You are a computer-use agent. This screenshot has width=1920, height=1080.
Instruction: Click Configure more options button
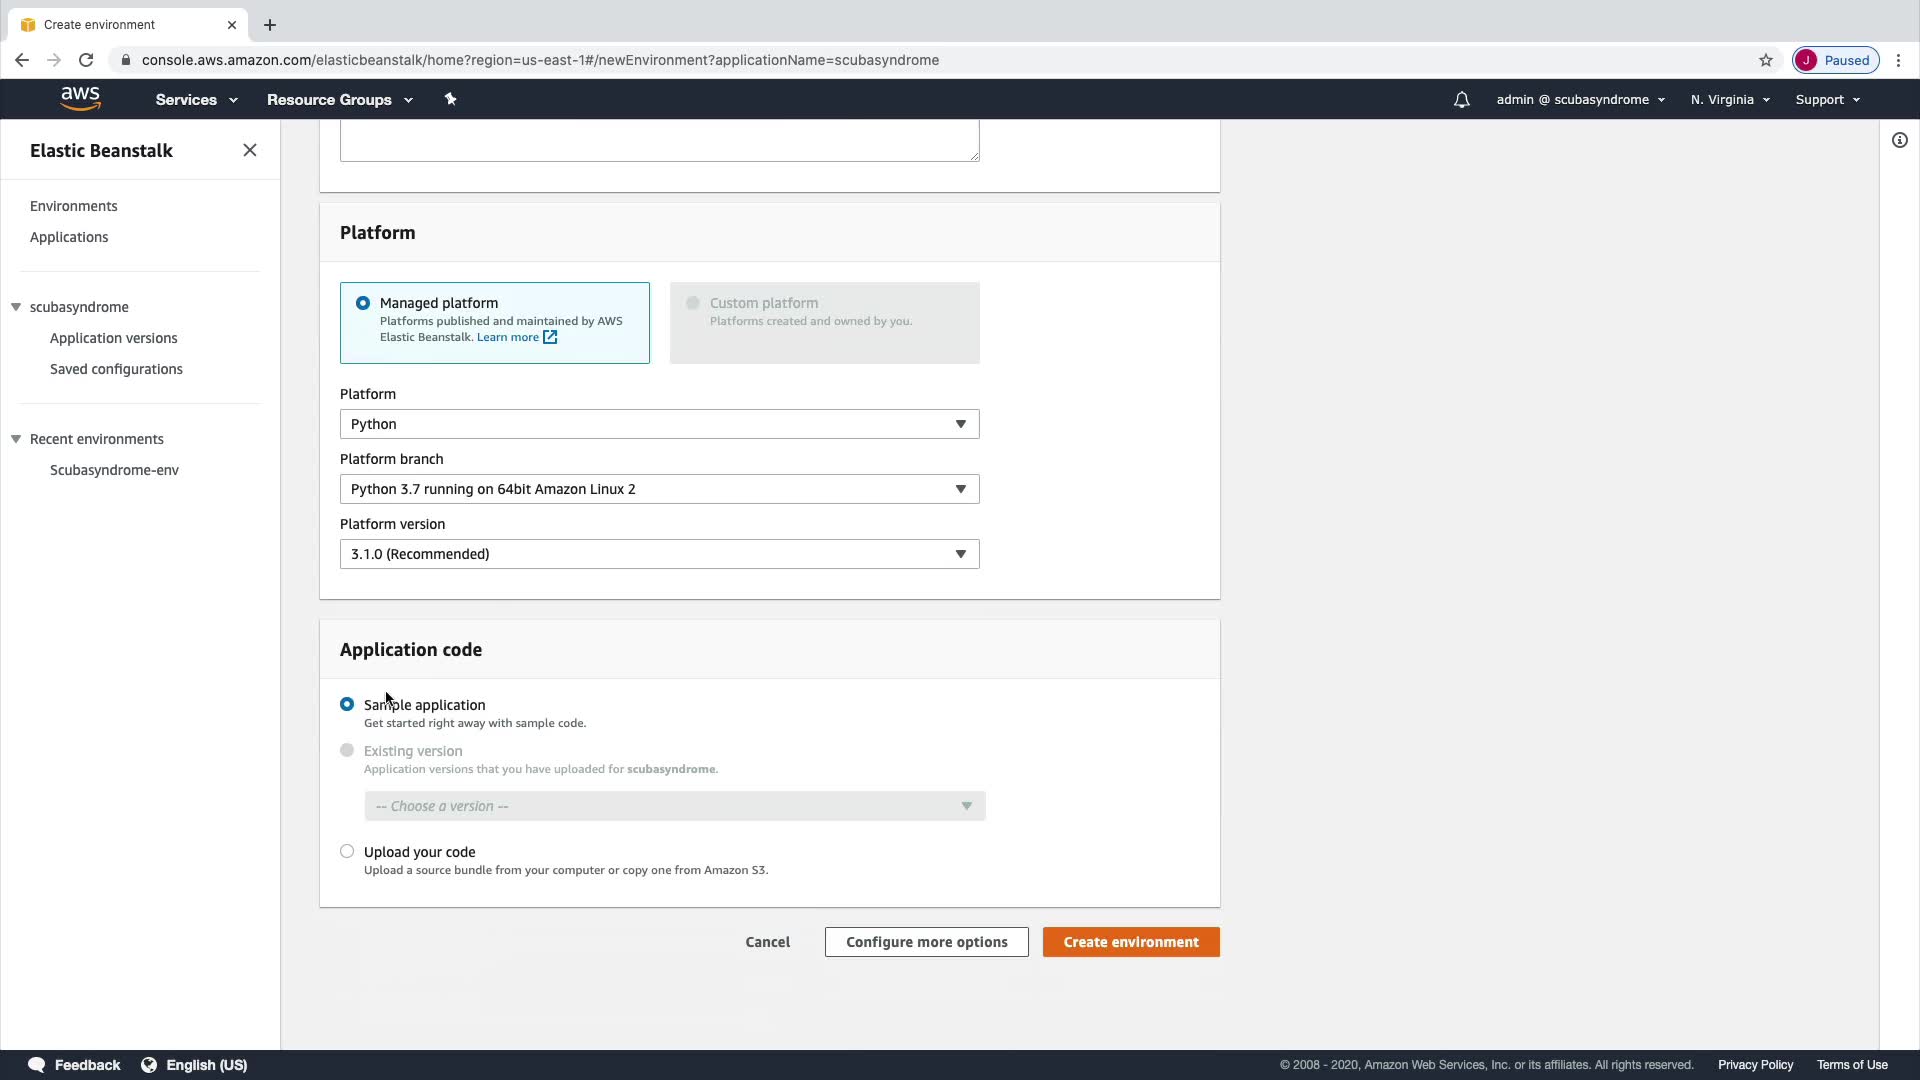[926, 942]
